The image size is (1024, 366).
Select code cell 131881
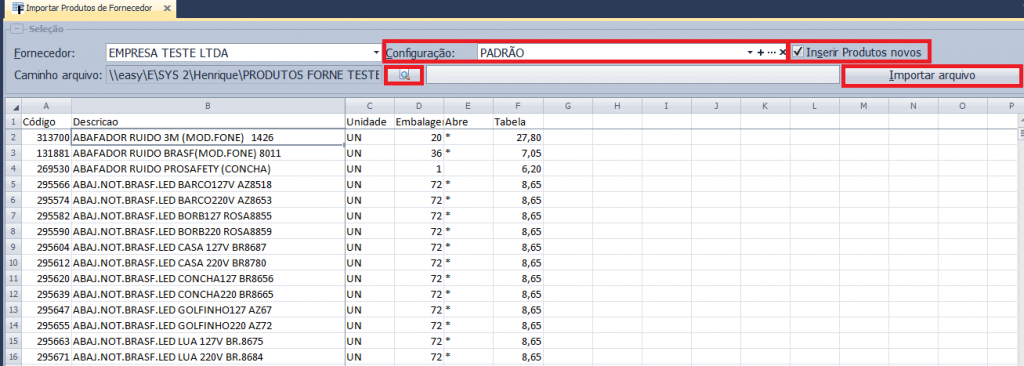(46, 153)
